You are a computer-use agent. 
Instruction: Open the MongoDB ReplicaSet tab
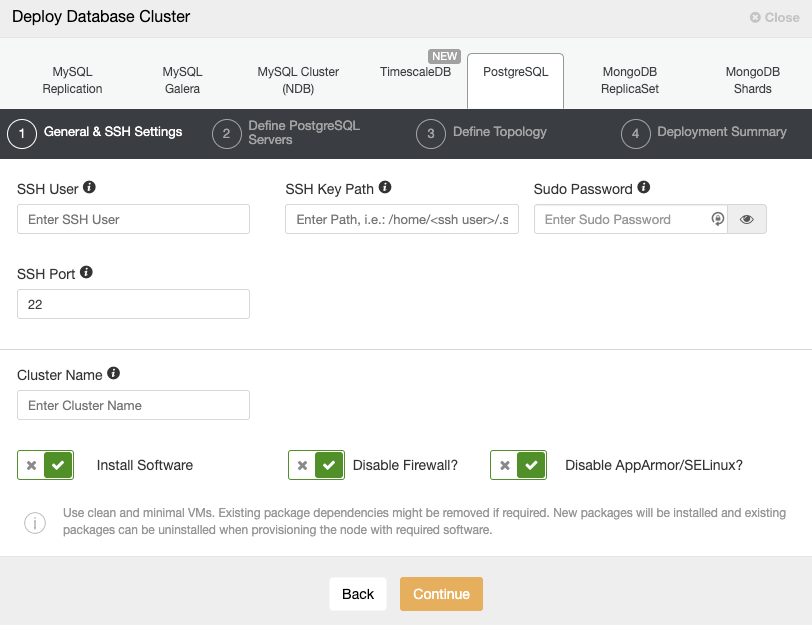630,80
